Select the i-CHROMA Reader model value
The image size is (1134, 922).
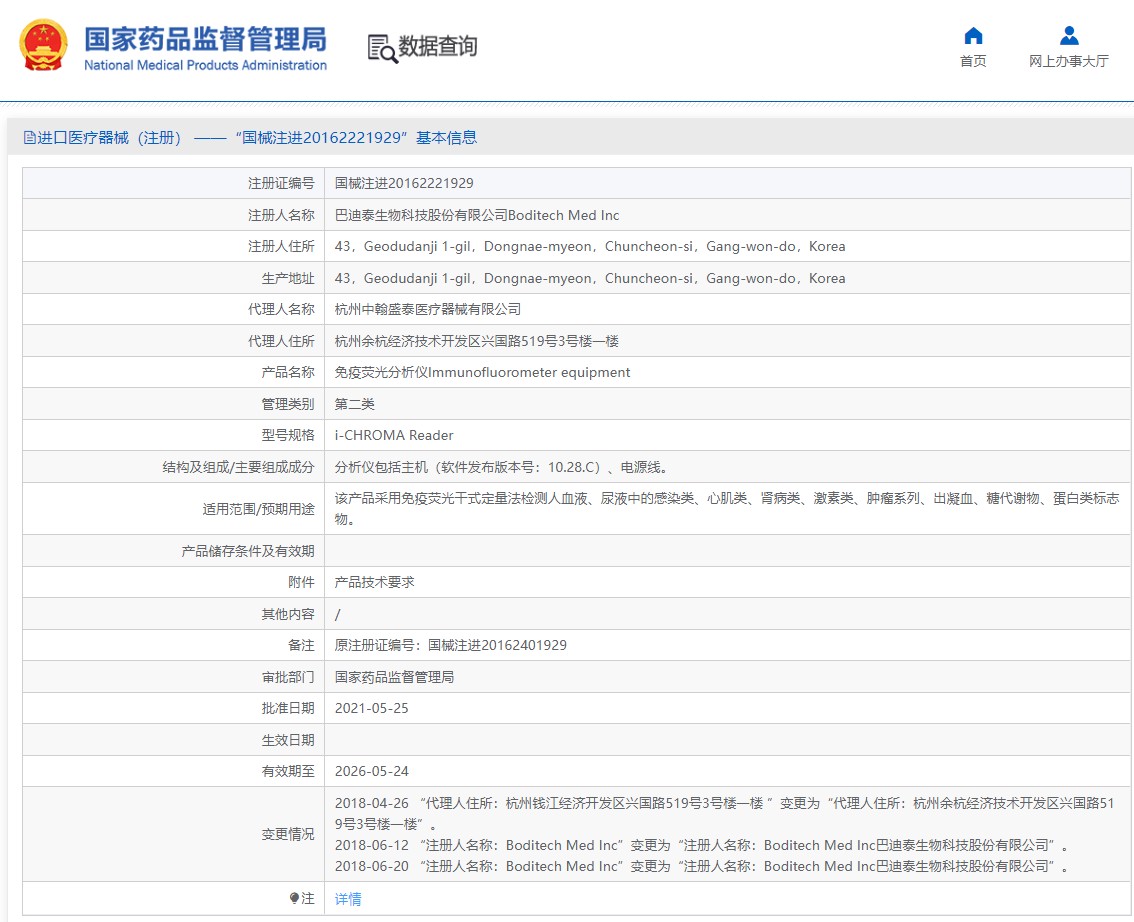point(394,435)
